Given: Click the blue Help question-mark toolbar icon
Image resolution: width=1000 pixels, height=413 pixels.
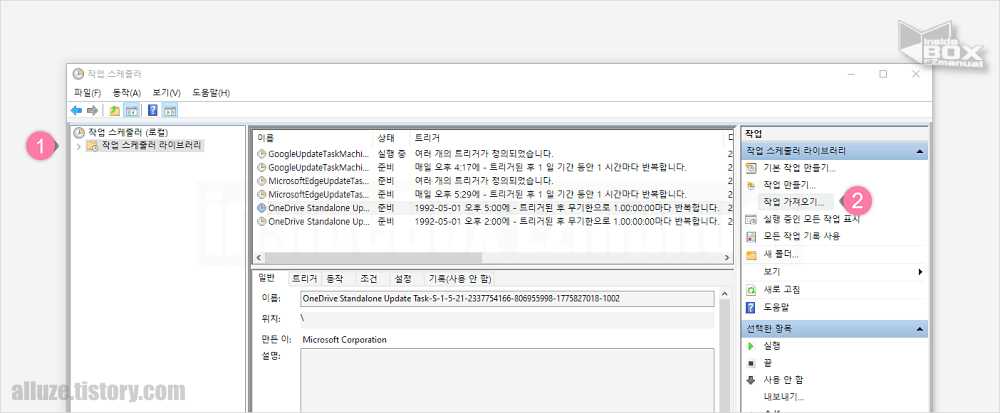Looking at the screenshot, I should tap(153, 111).
